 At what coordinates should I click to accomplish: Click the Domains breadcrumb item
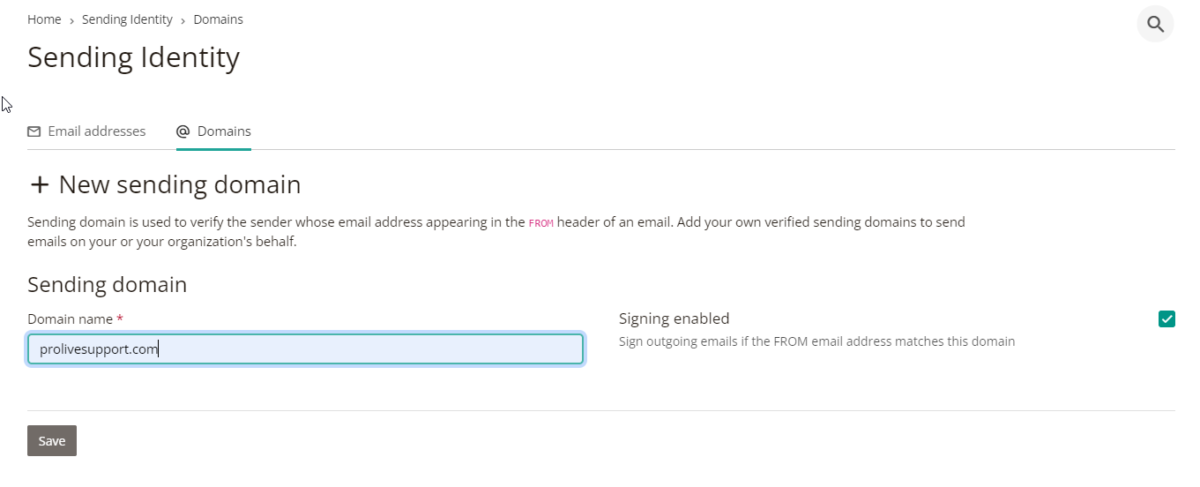(218, 20)
